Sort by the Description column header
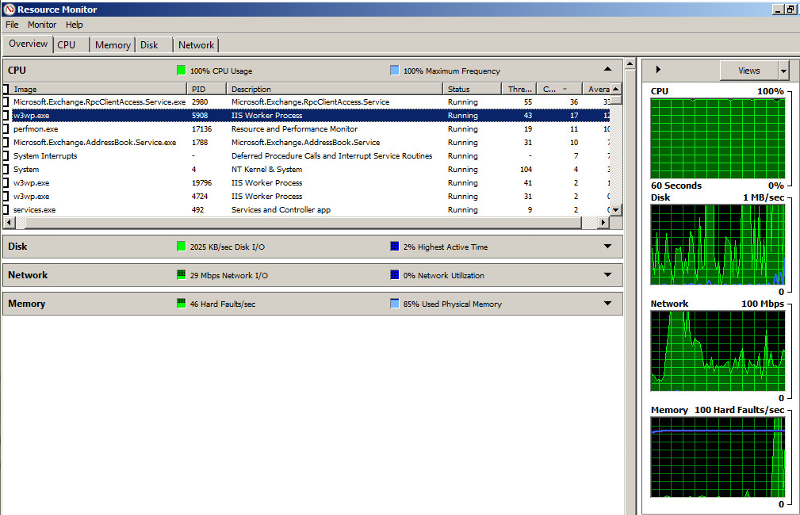 [335, 89]
